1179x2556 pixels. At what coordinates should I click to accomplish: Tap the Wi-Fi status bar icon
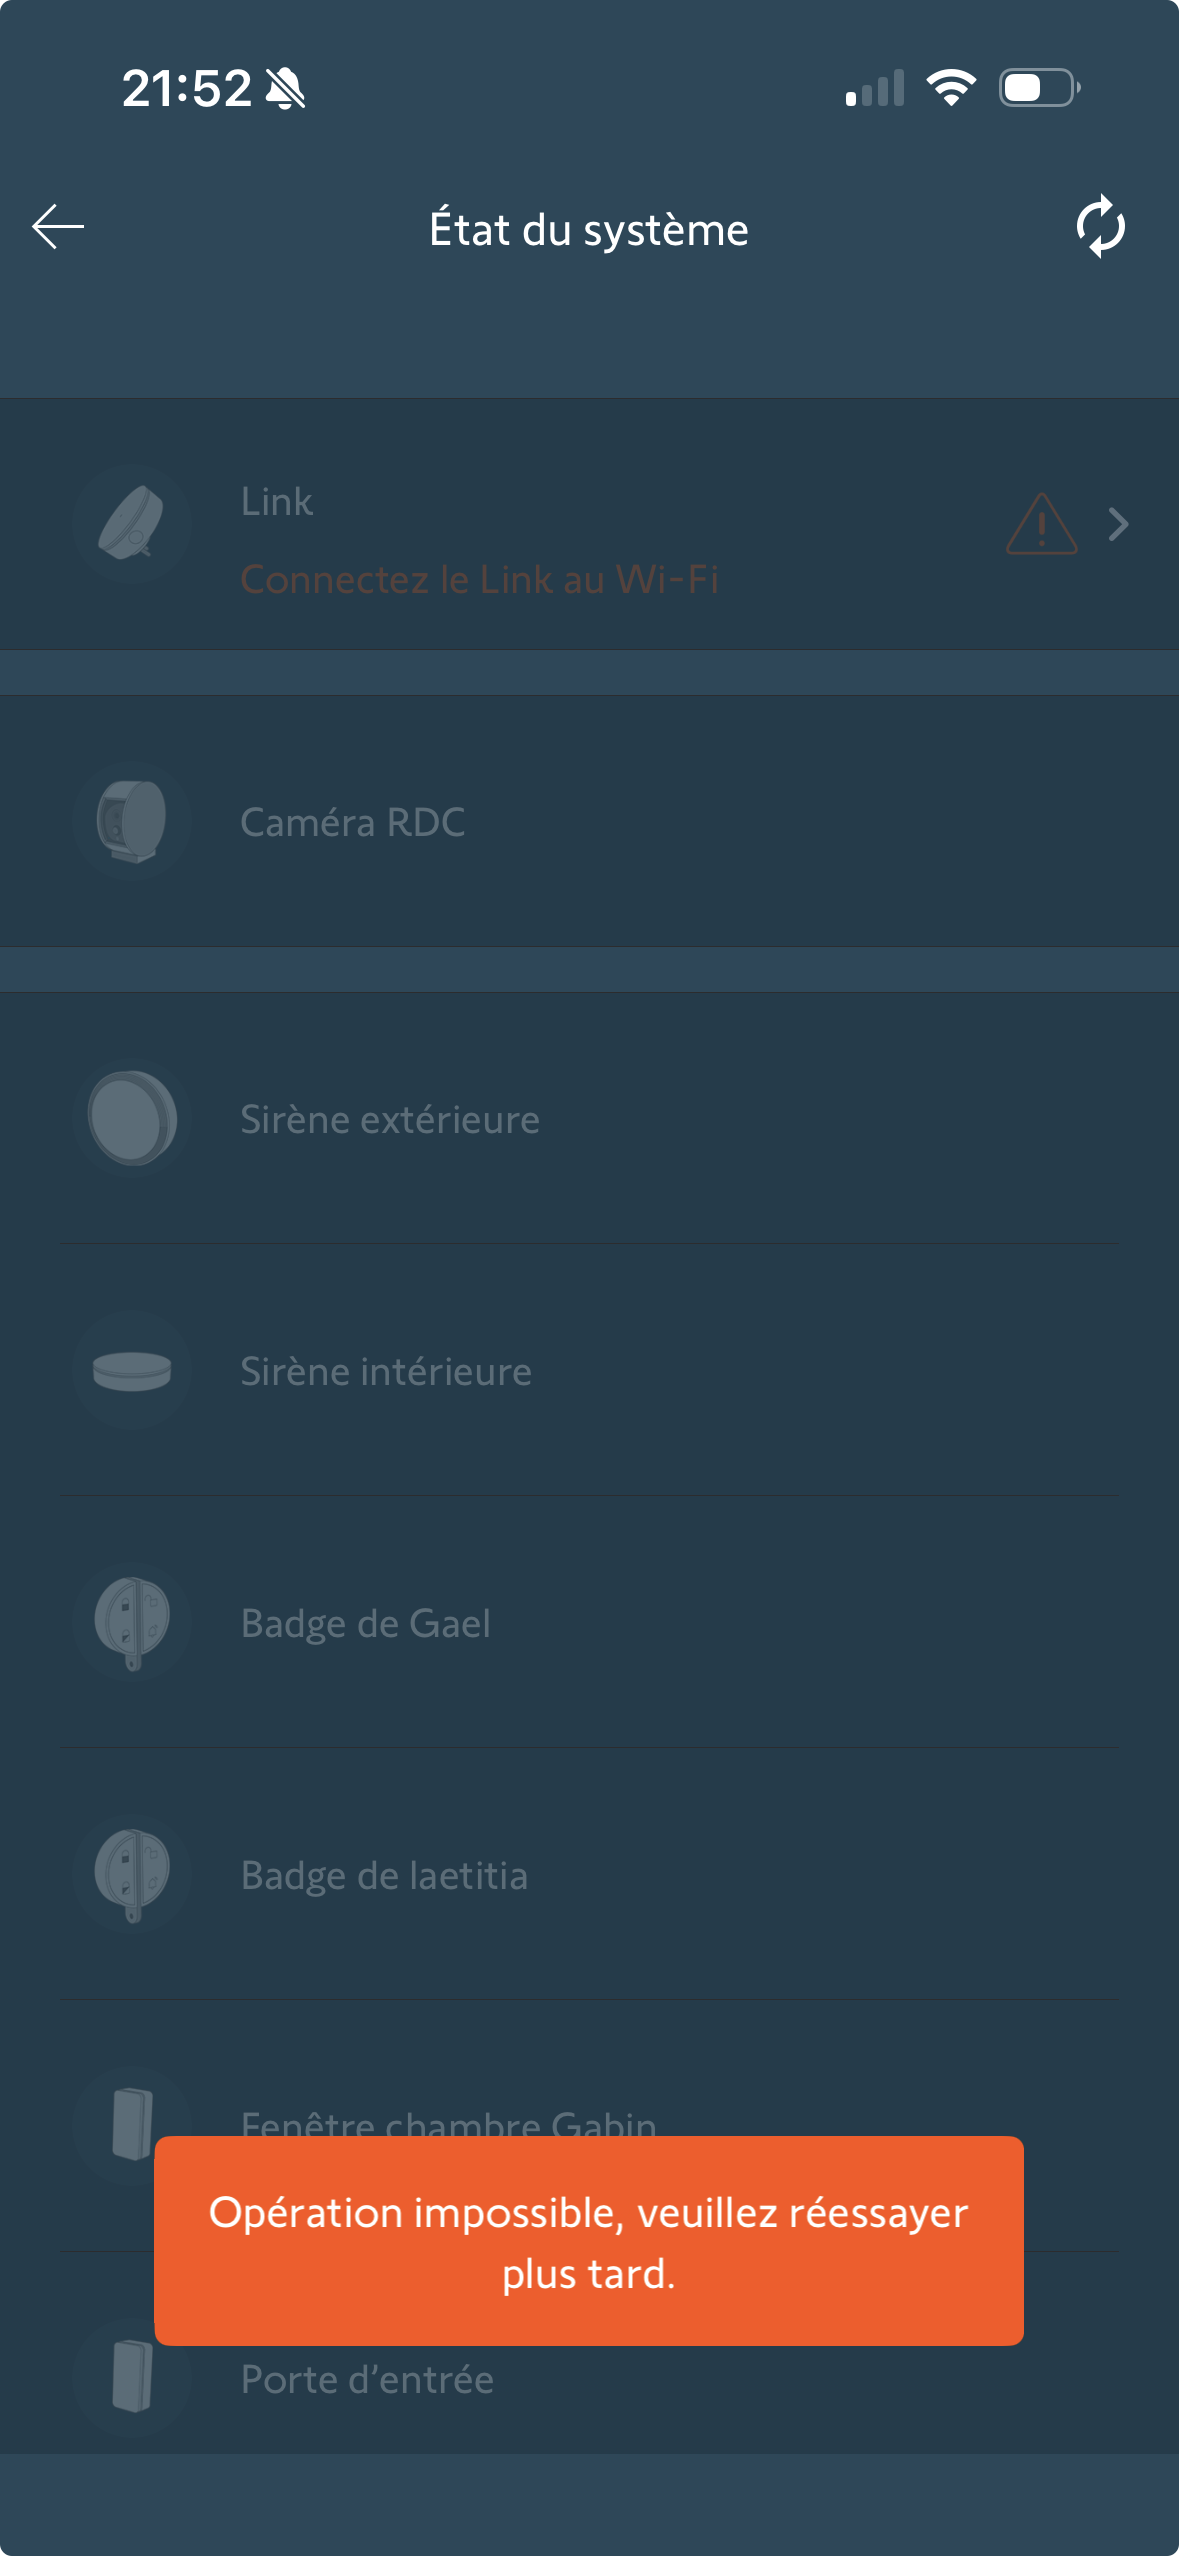pos(951,88)
